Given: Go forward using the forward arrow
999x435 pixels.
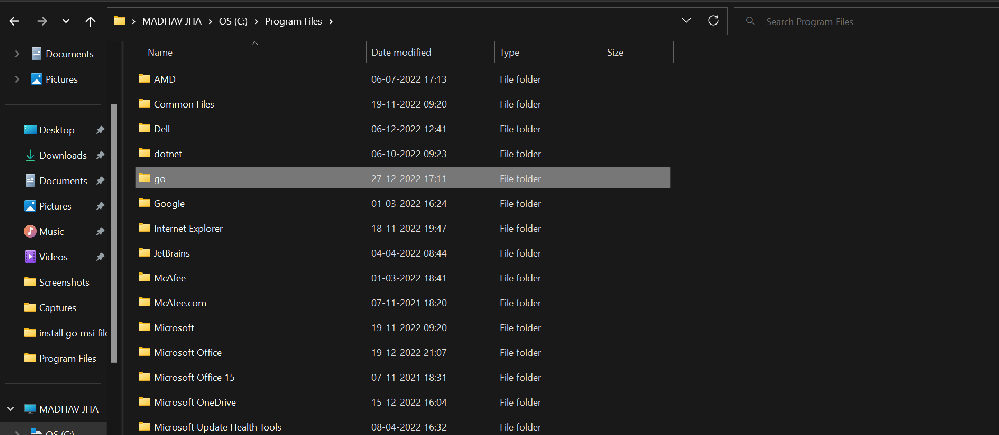Looking at the screenshot, I should click(42, 21).
